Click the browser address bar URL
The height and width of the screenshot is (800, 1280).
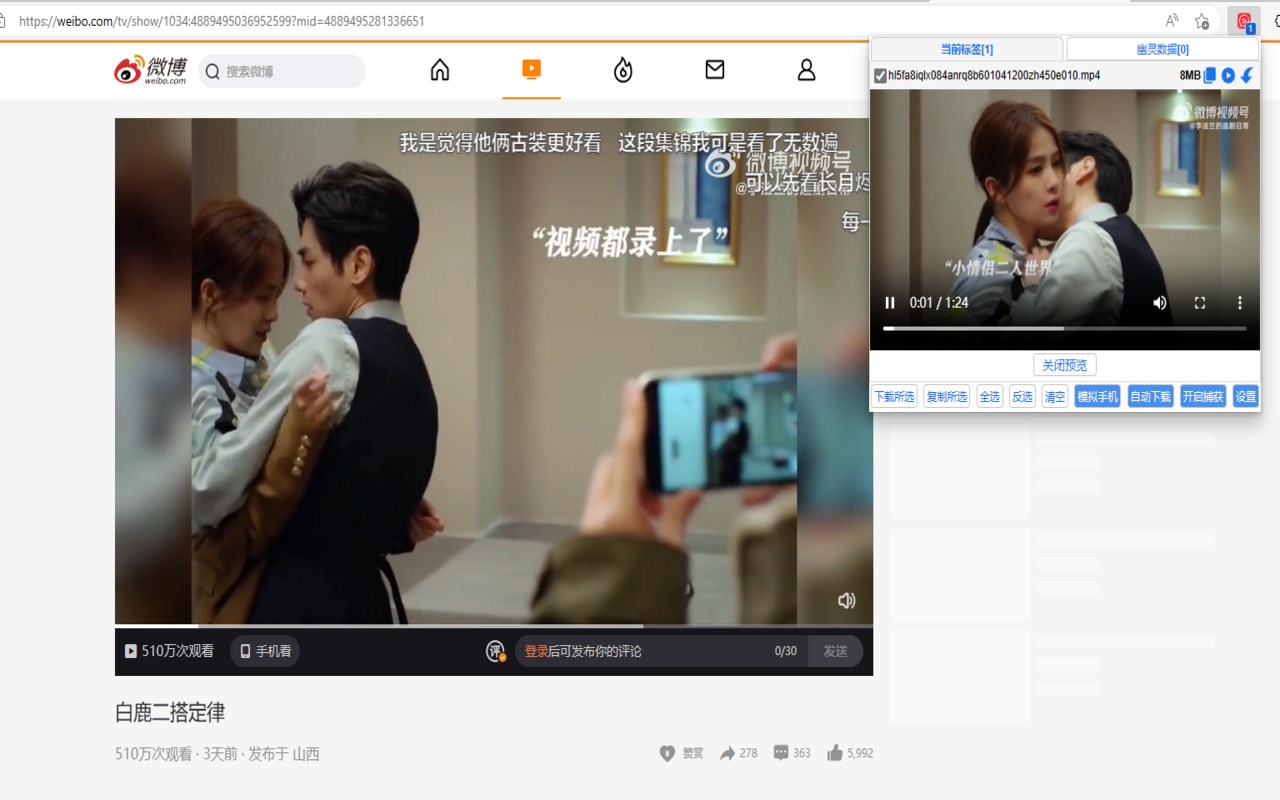(222, 21)
